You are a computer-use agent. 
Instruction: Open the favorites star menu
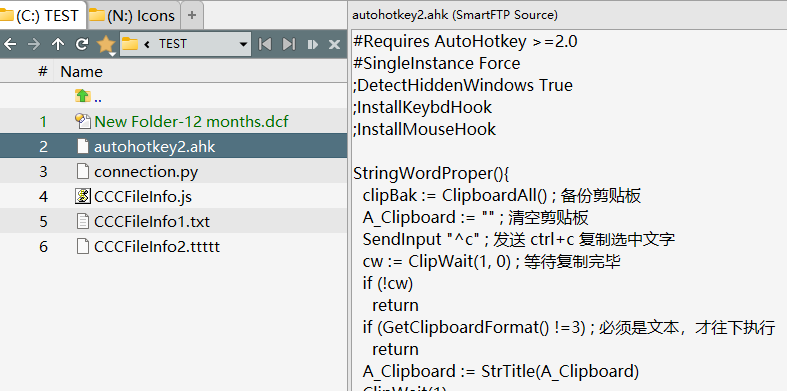[106, 45]
